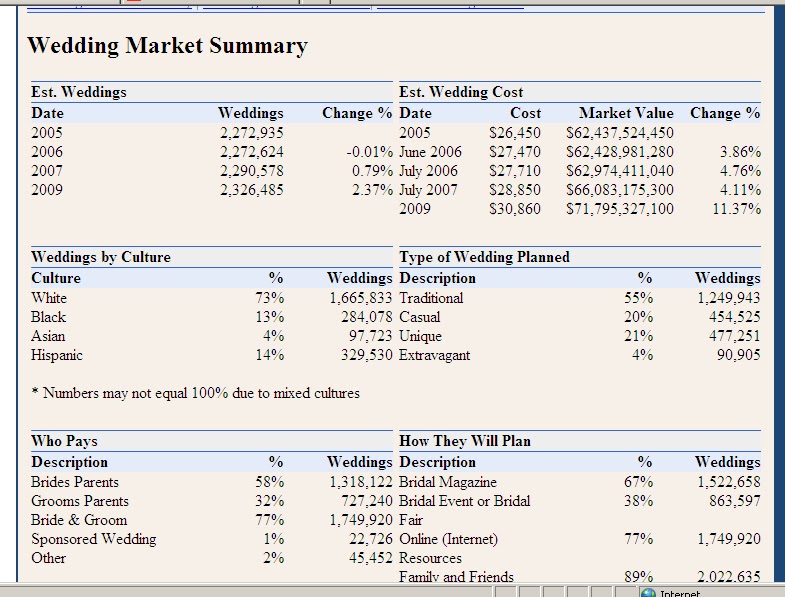The height and width of the screenshot is (597, 785).
Task: Select the Traditional wedding type row
Action: [x=431, y=298]
